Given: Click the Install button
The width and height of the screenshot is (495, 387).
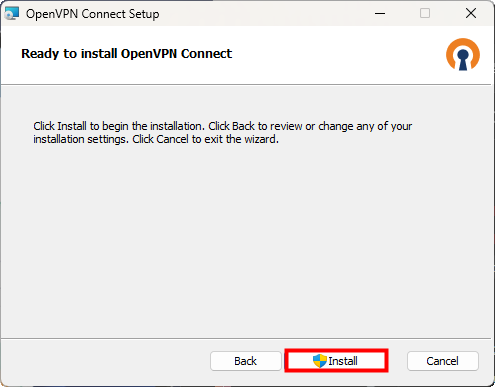Looking at the screenshot, I should click(336, 361).
